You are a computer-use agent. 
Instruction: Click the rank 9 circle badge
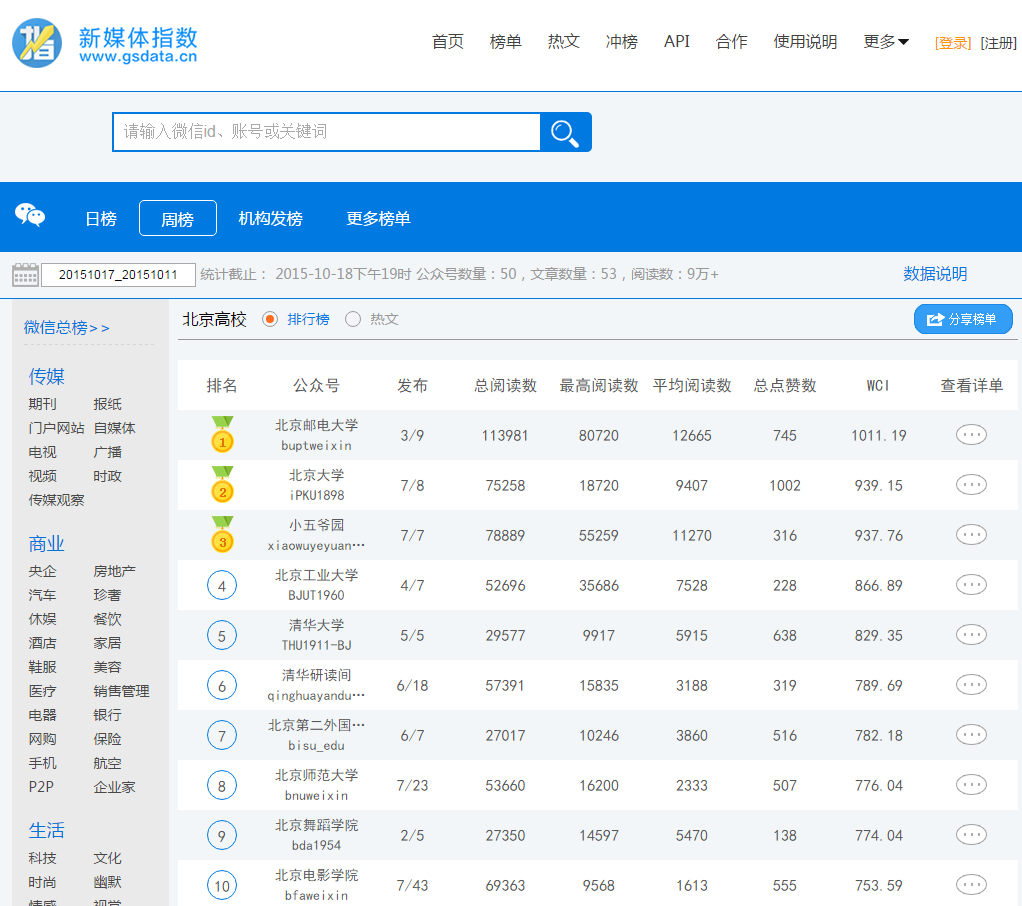[222, 836]
